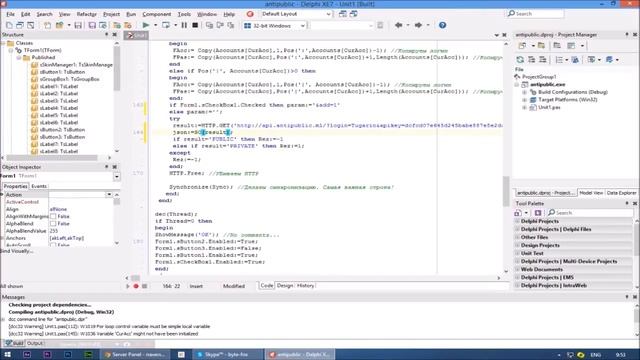
Task: Select sGroupBox1: TsGroupBox in Structure tree
Action: (69, 79)
